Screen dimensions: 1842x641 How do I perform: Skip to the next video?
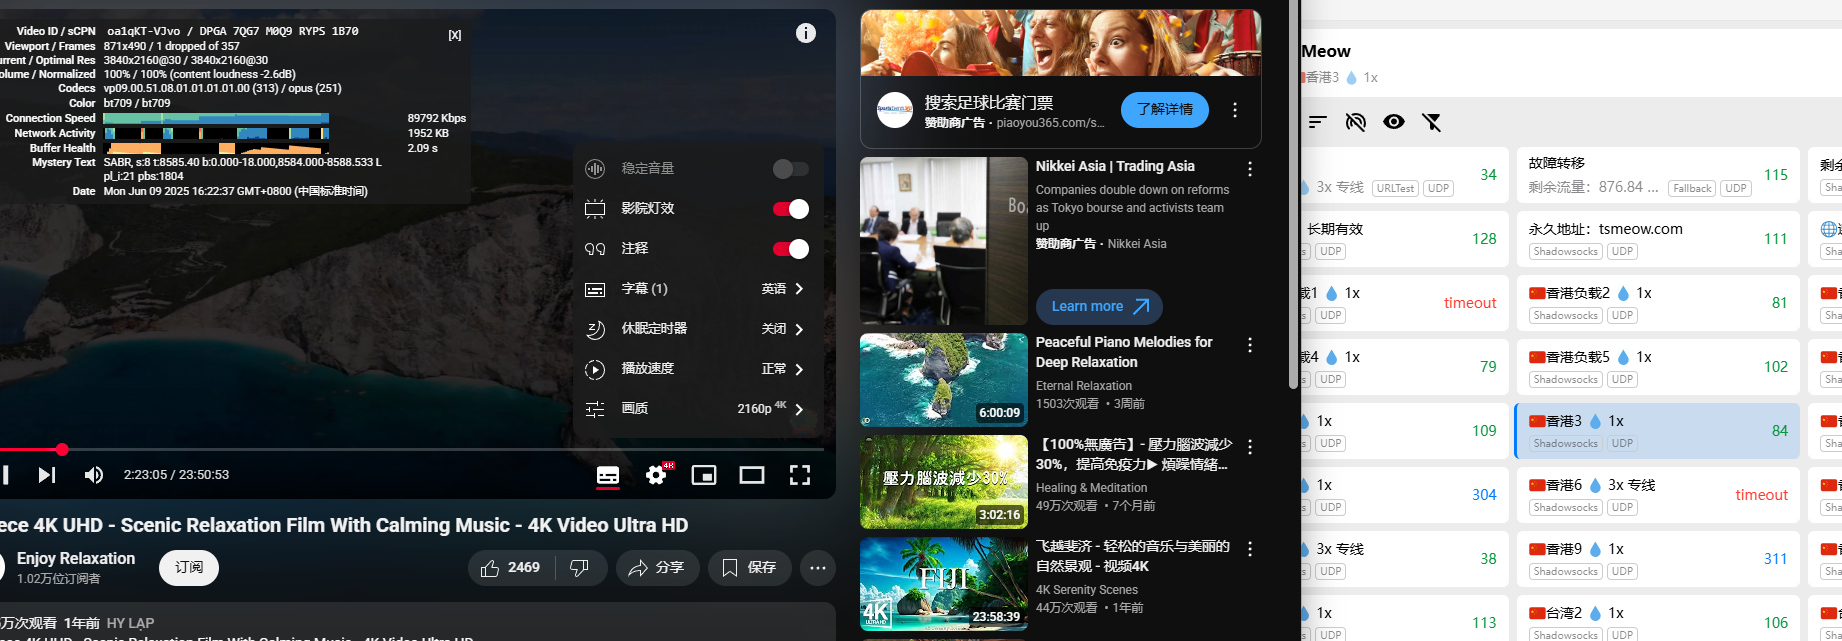47,475
